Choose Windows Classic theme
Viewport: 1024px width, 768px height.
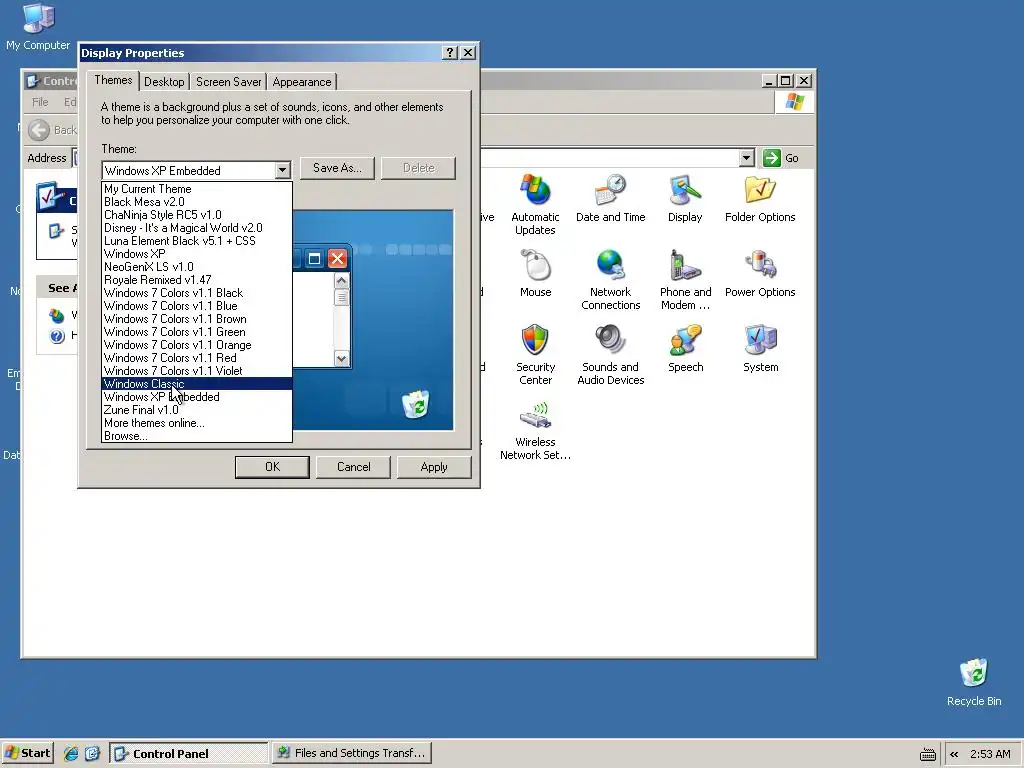(x=197, y=384)
